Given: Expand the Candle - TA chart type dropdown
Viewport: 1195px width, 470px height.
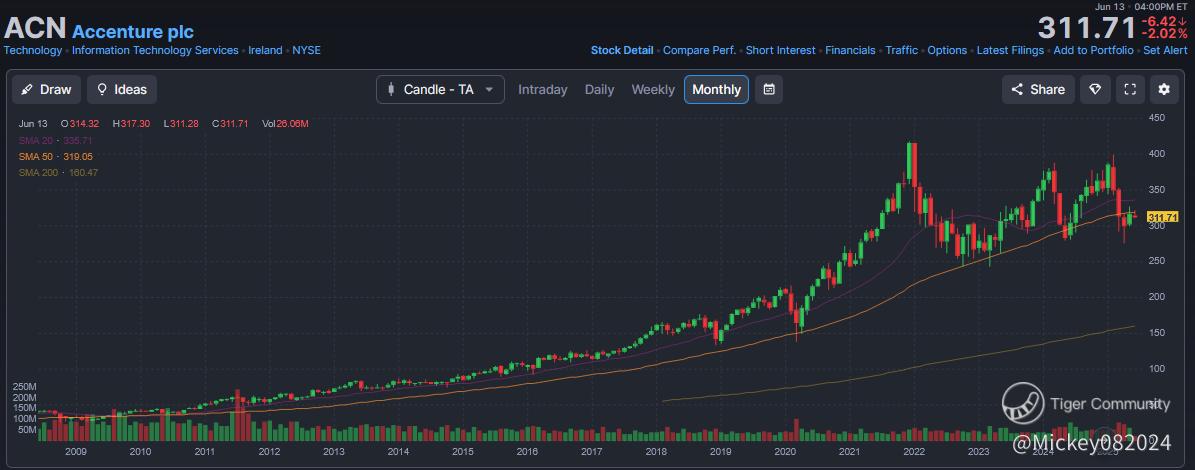Looking at the screenshot, I should coord(440,89).
